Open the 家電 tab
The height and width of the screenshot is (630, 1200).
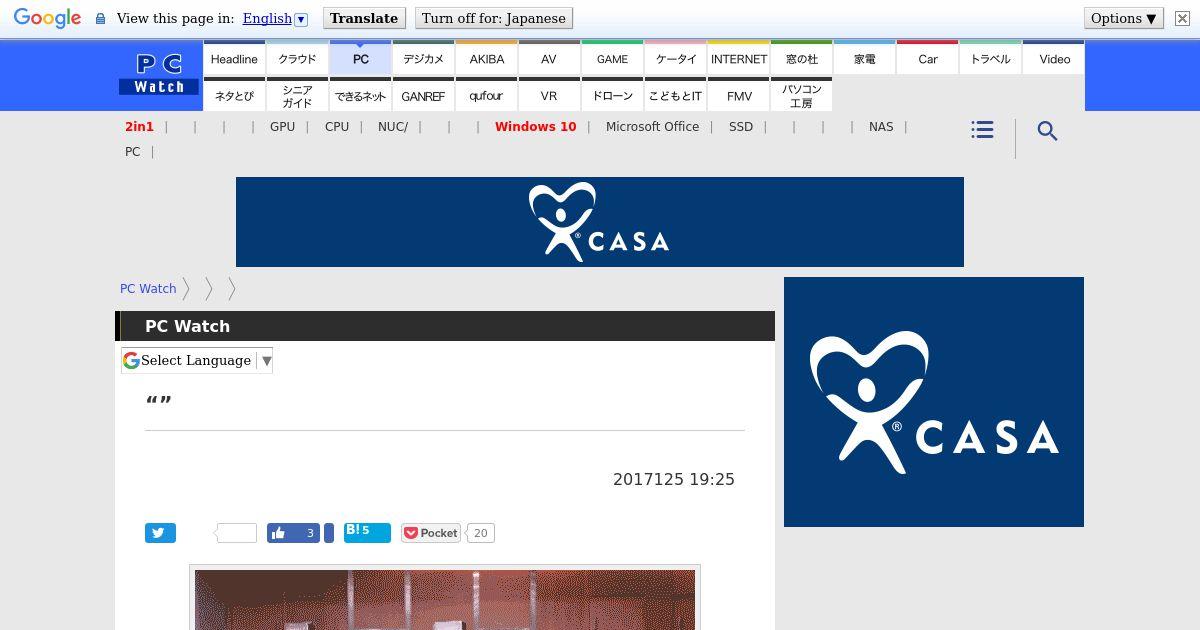865,58
